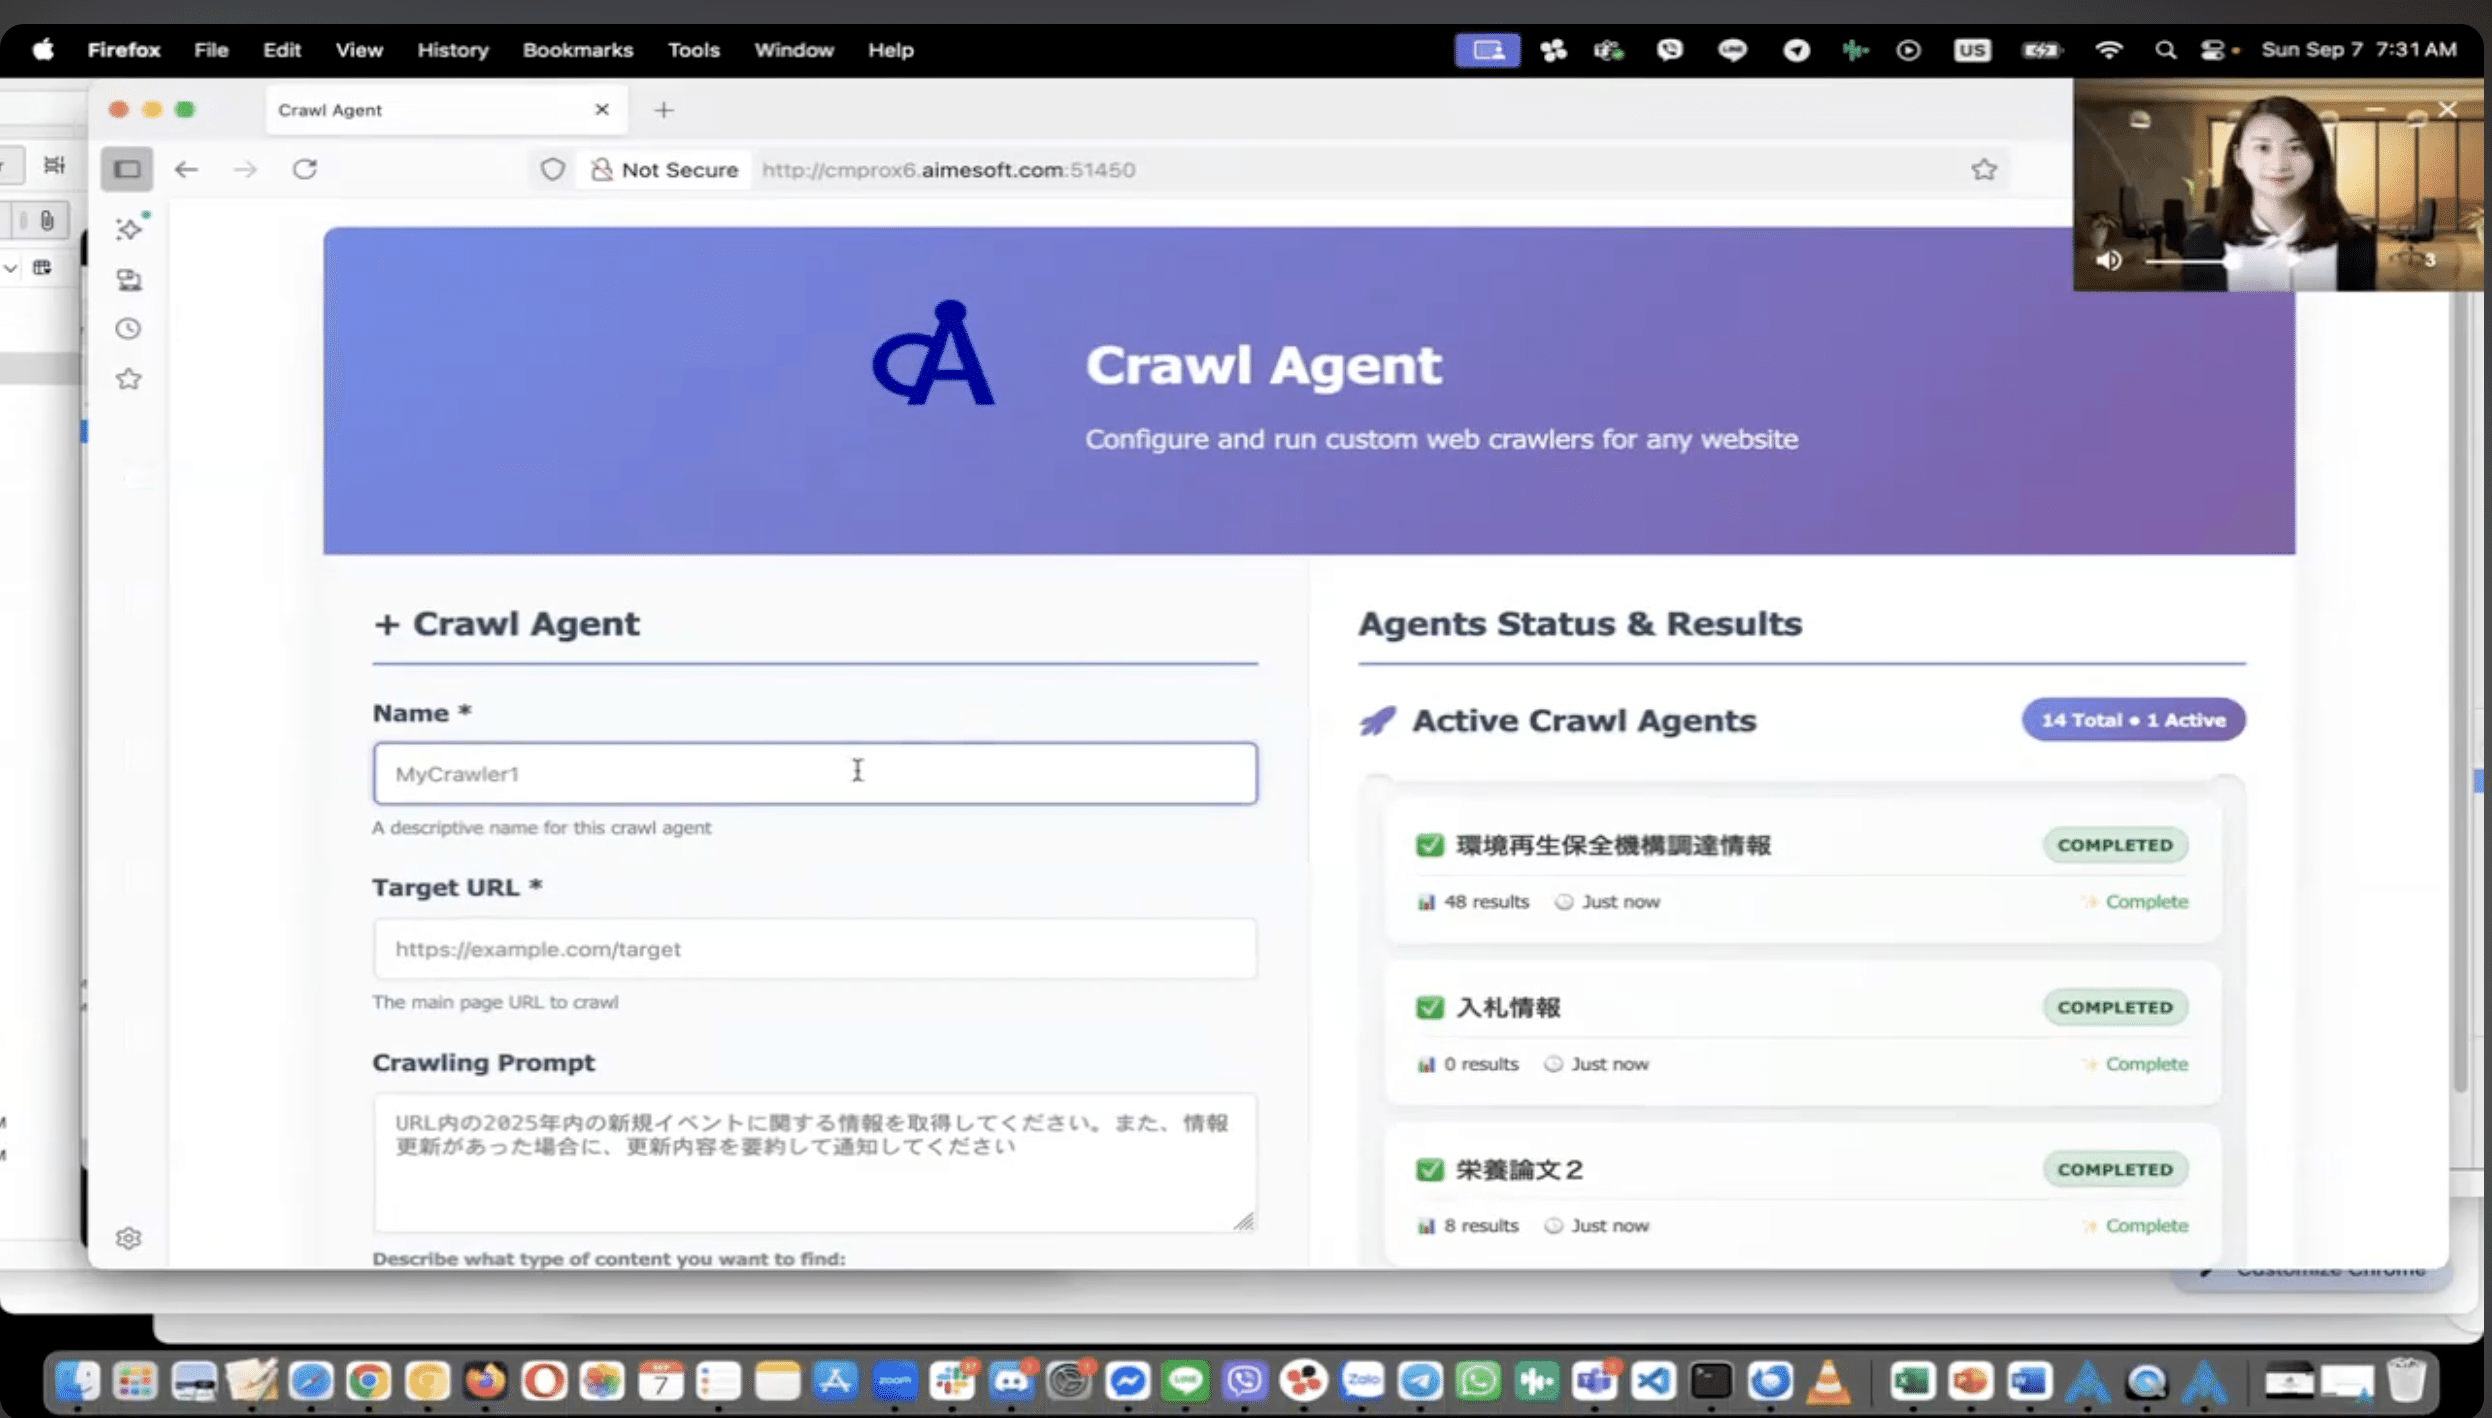Click the Target URL input field
The image size is (2492, 1418).
[814, 948]
